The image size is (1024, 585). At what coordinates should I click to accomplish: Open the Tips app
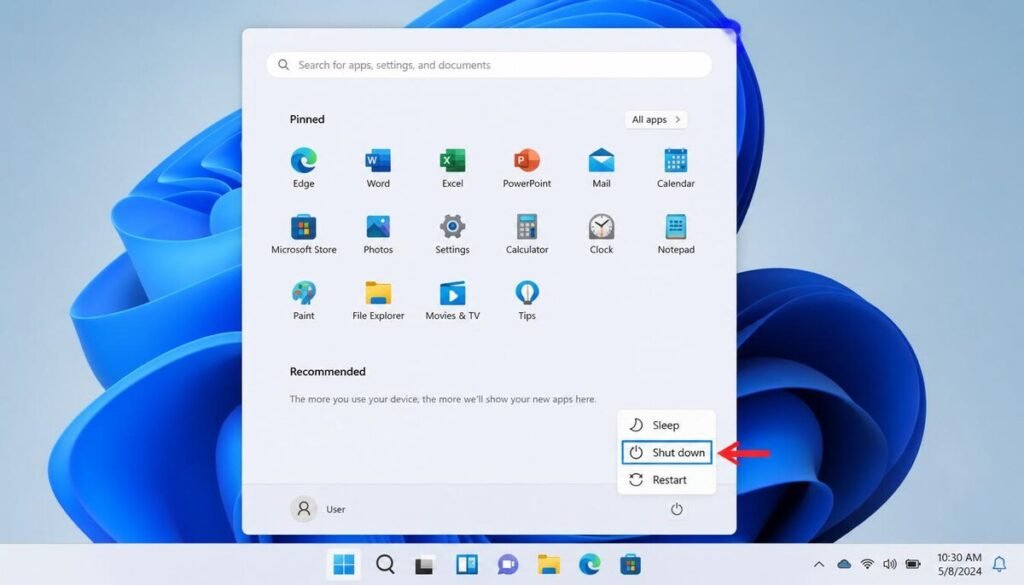(x=526, y=300)
